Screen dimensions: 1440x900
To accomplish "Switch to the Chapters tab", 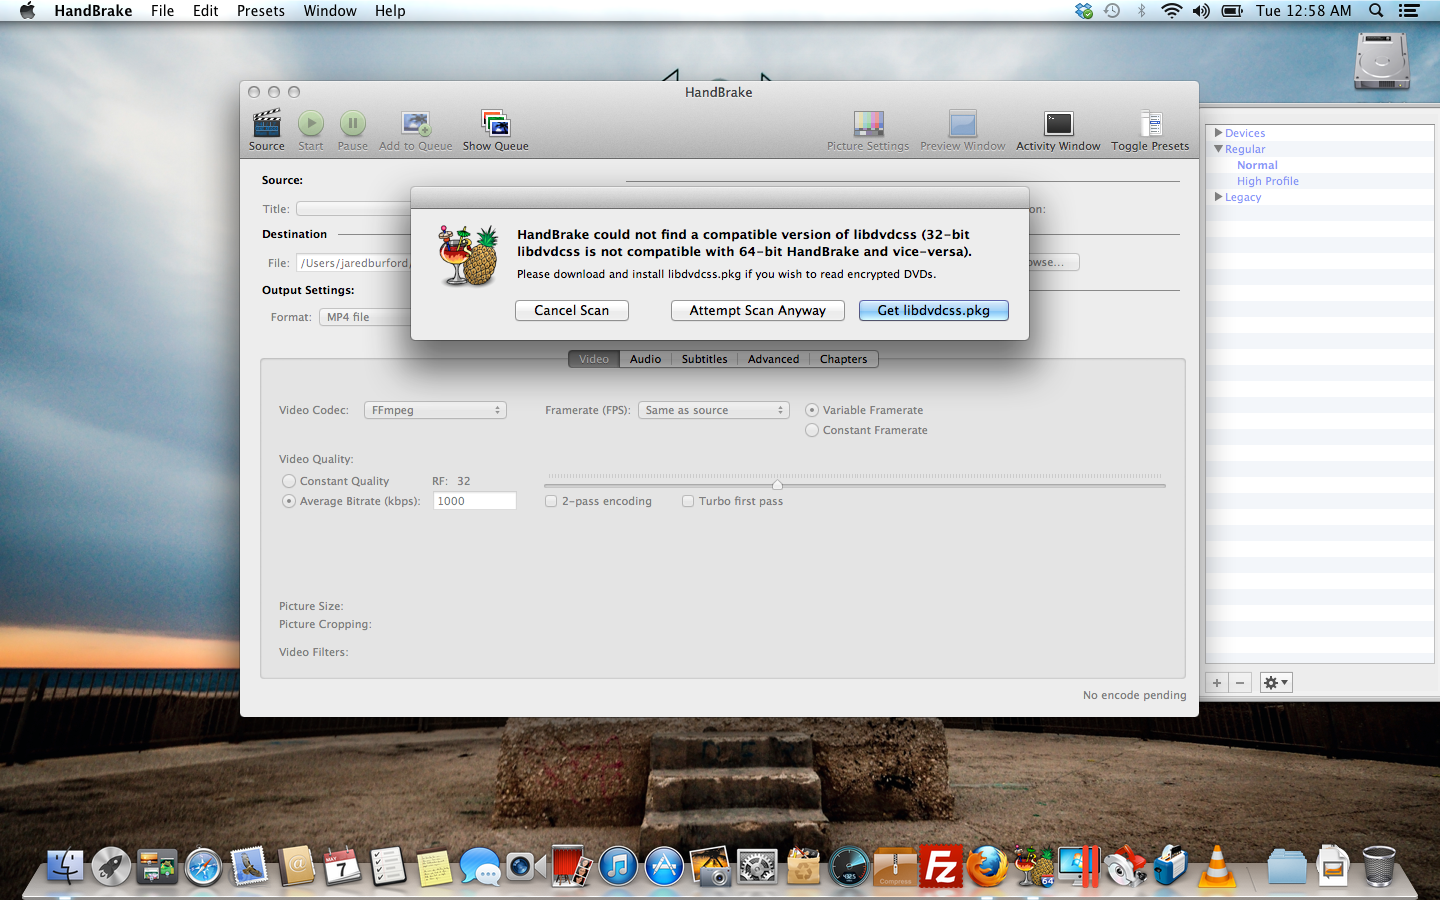I will click(x=844, y=359).
